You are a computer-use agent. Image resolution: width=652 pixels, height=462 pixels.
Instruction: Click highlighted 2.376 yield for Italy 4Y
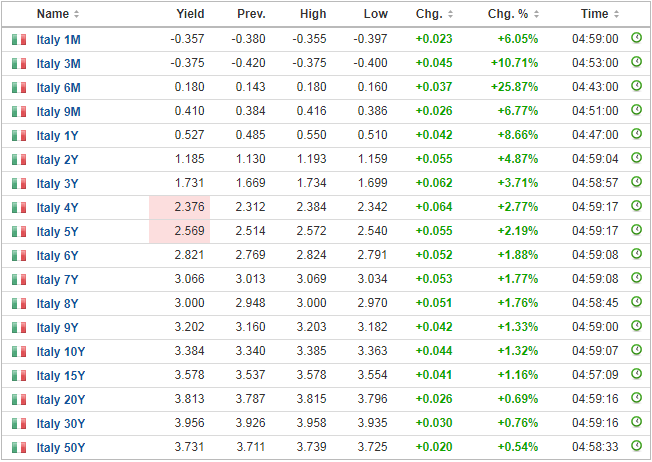(x=189, y=207)
